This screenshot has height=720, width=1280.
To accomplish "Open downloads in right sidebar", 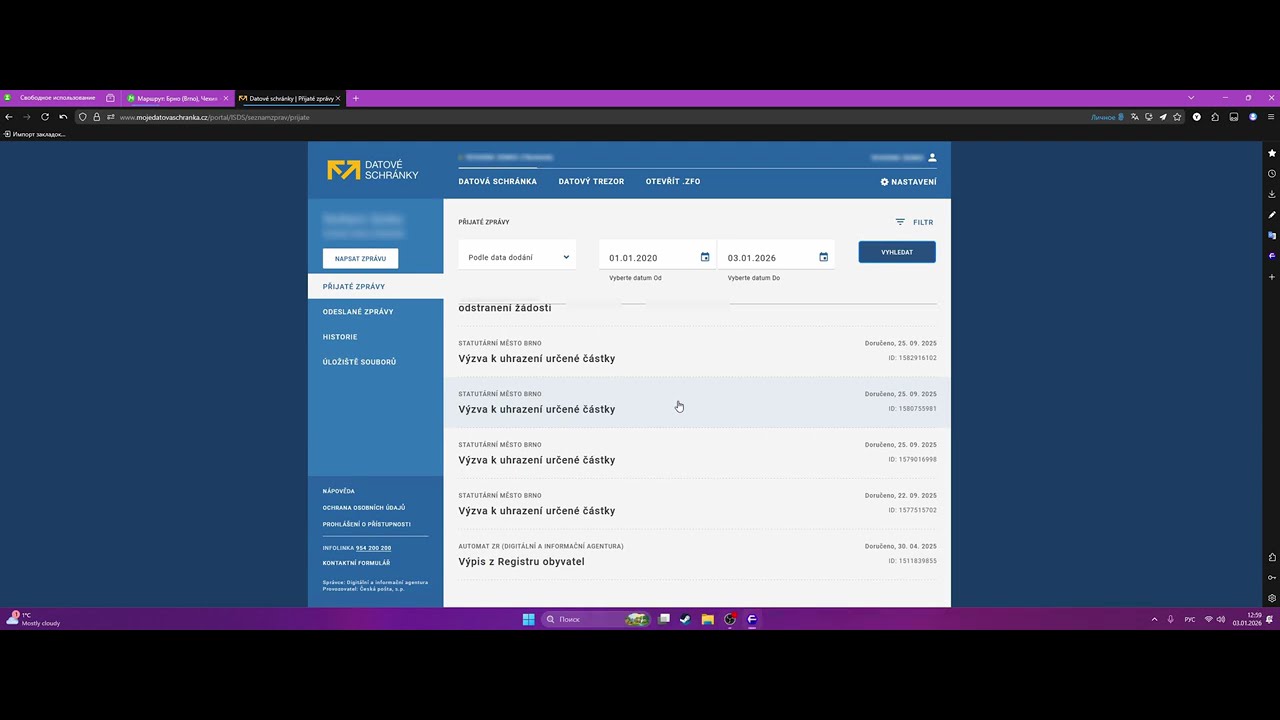I will [x=1272, y=194].
